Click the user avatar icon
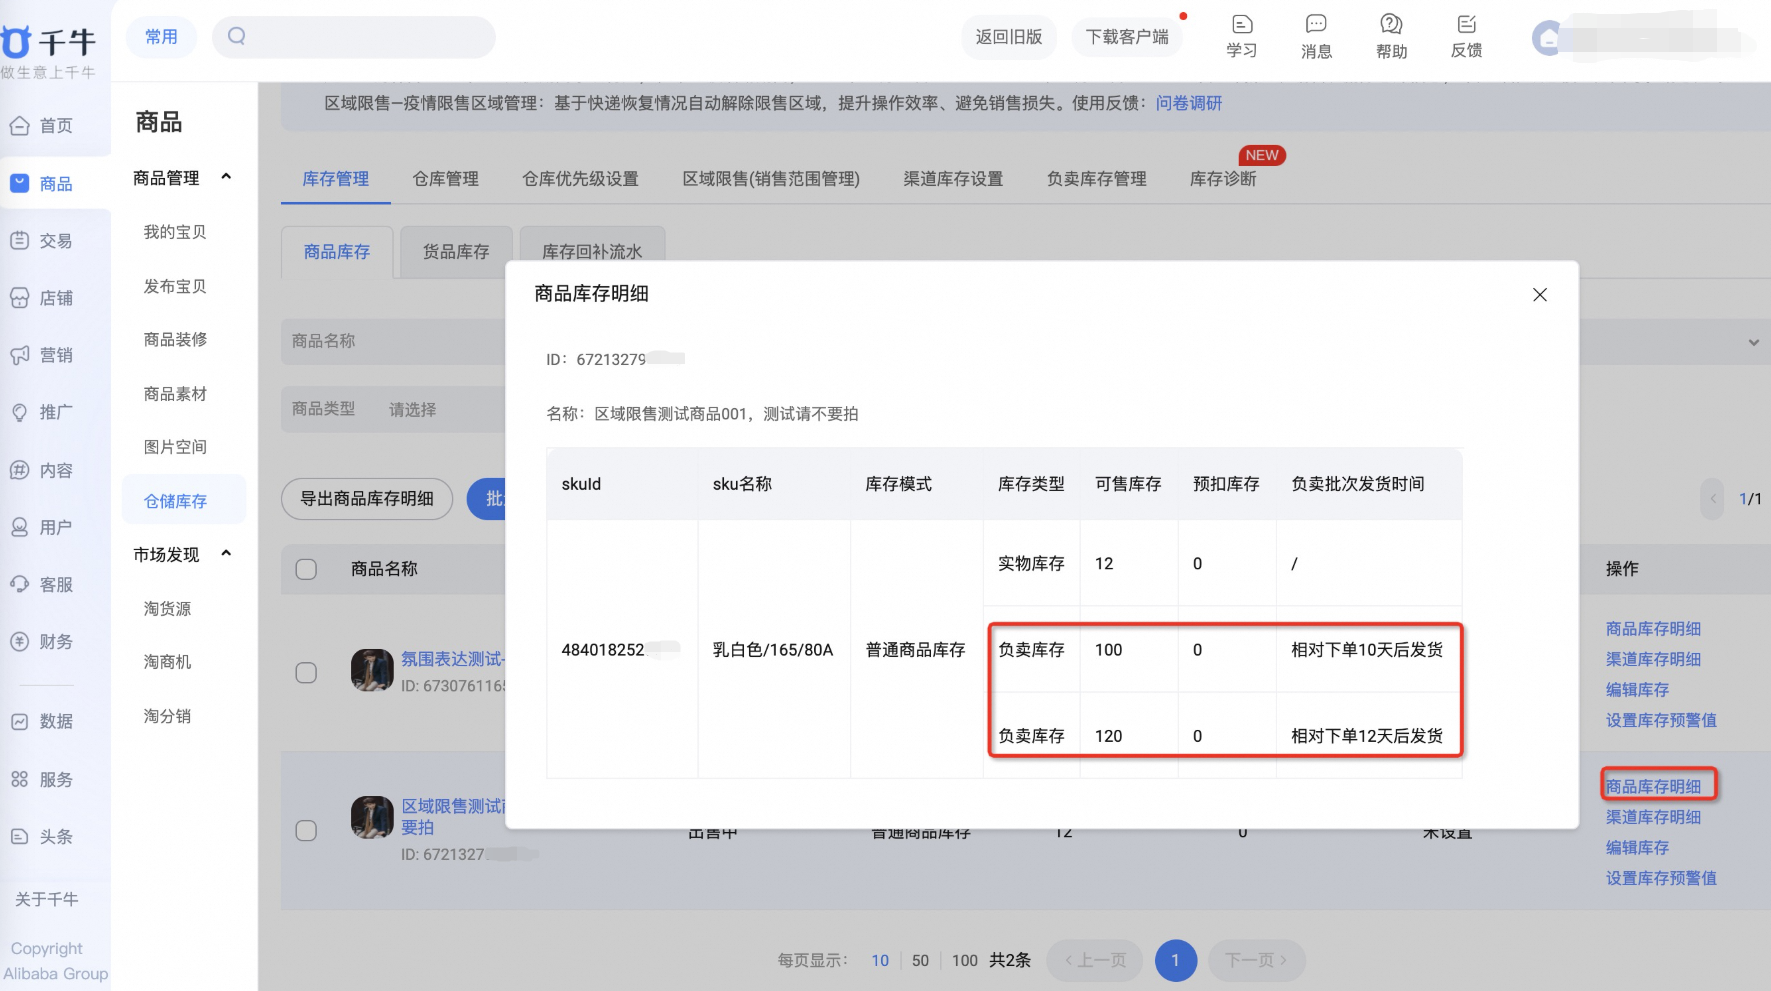Image resolution: width=1771 pixels, height=991 pixels. pos(1547,39)
